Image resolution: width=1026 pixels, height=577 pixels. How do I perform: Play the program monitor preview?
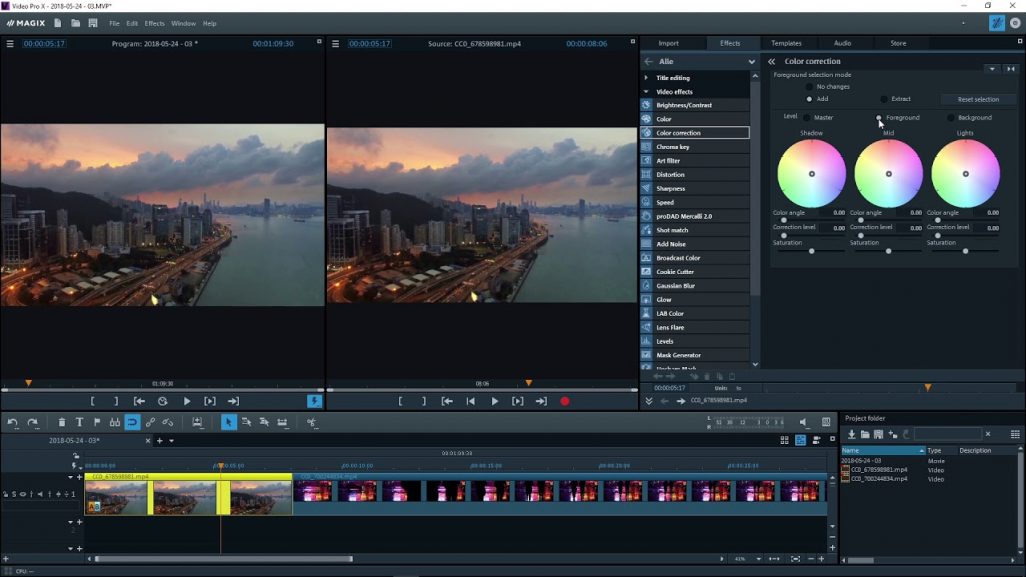186,401
